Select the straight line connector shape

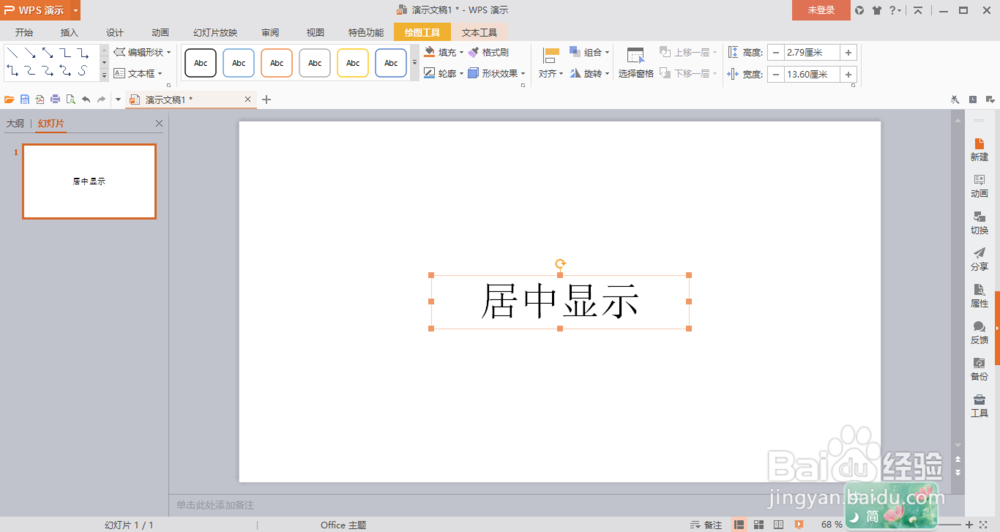[12, 53]
